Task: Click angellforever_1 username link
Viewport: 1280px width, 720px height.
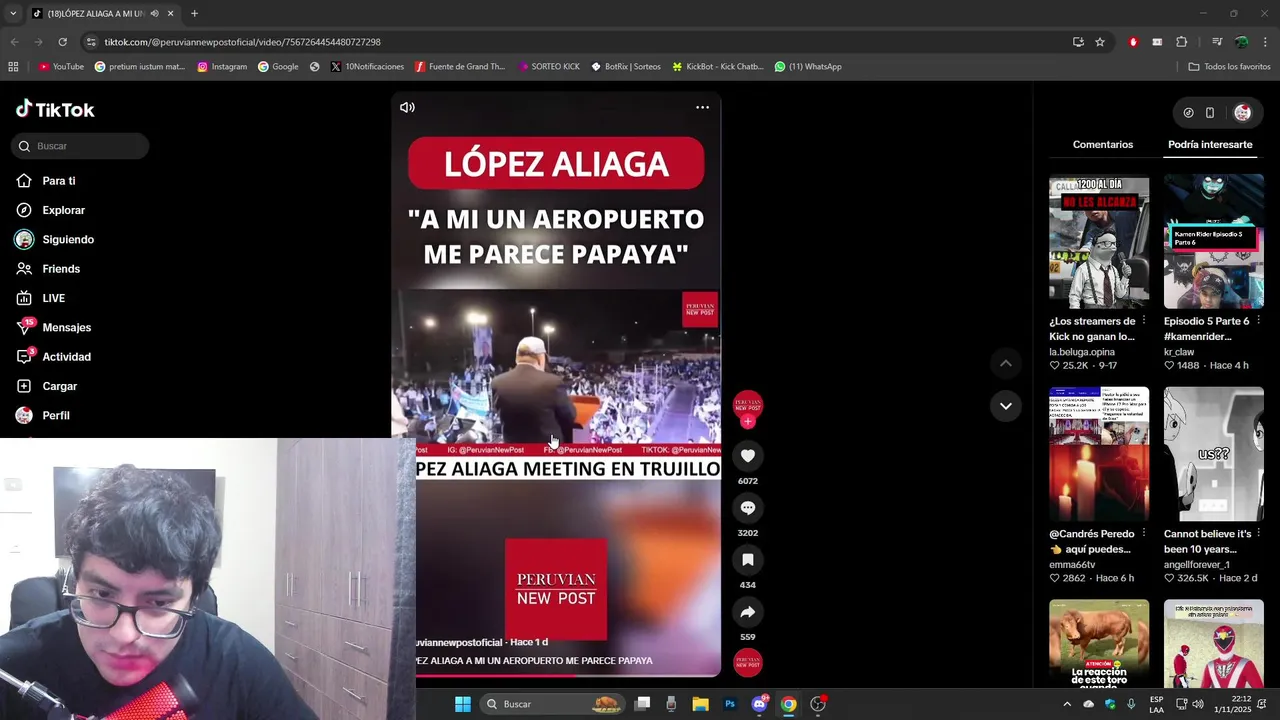Action: point(1197,565)
